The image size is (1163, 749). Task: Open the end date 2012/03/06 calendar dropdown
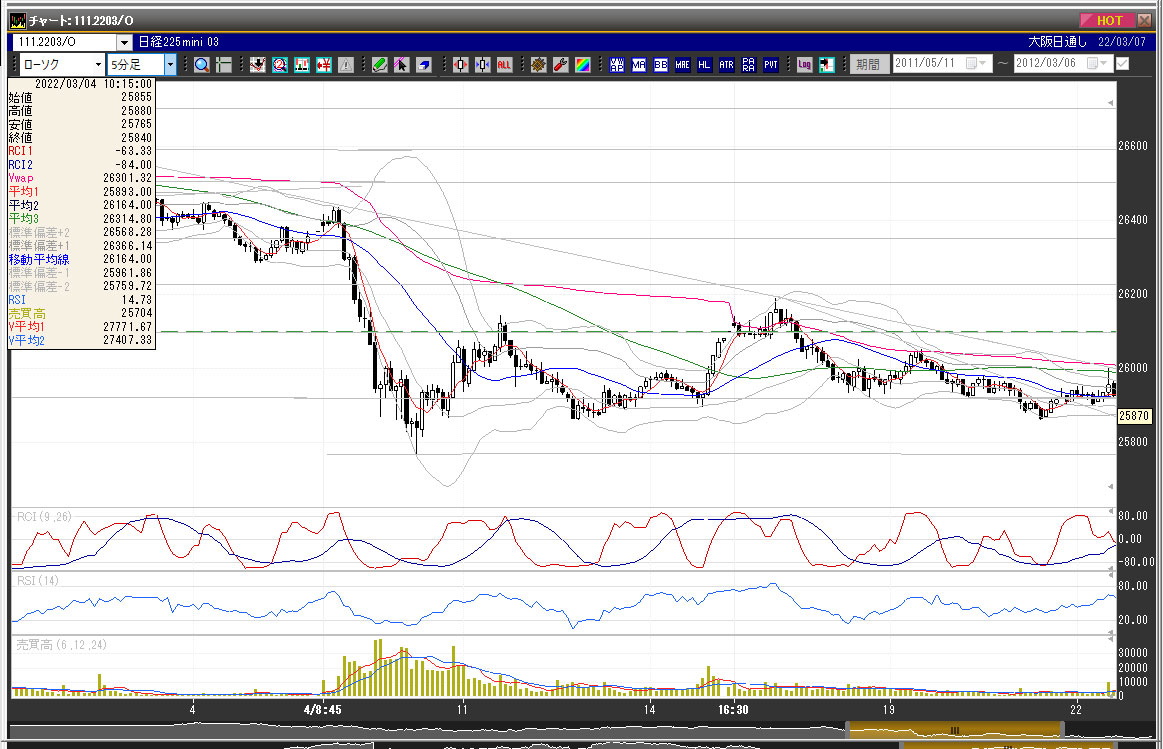(x=1097, y=64)
